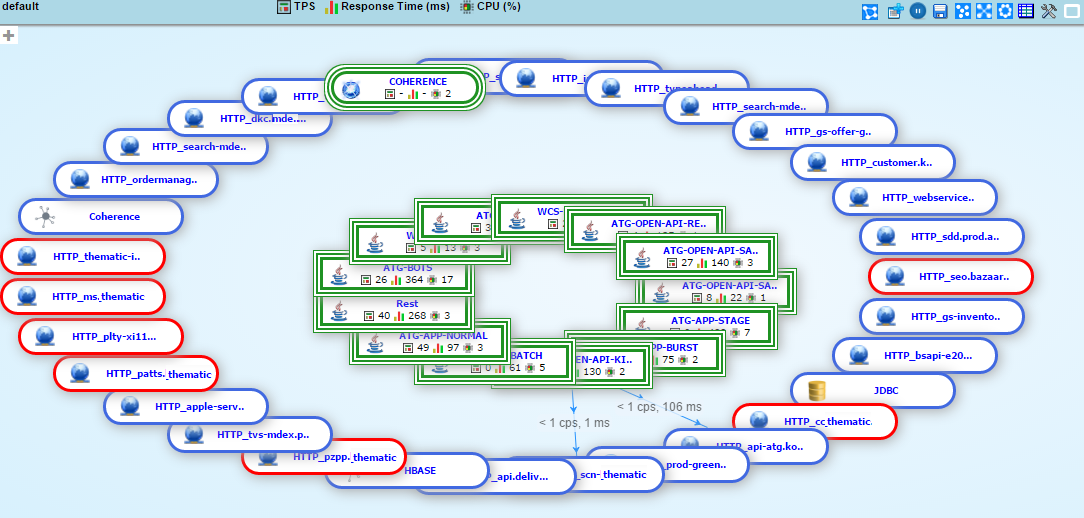Select the HTTP_gs-invento.. node
1084x518 pixels.
[942, 317]
